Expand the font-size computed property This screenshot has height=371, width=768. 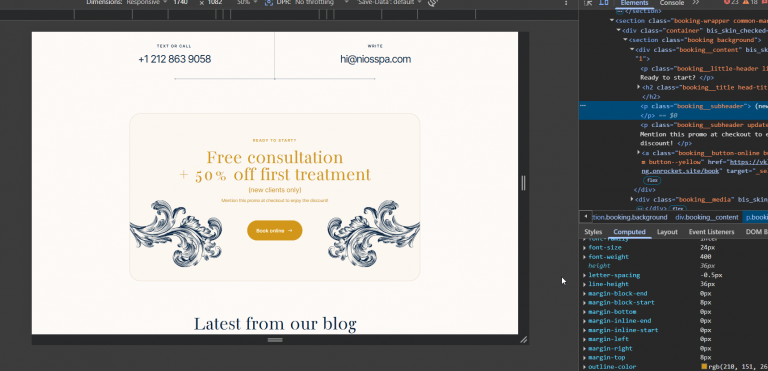click(x=584, y=247)
